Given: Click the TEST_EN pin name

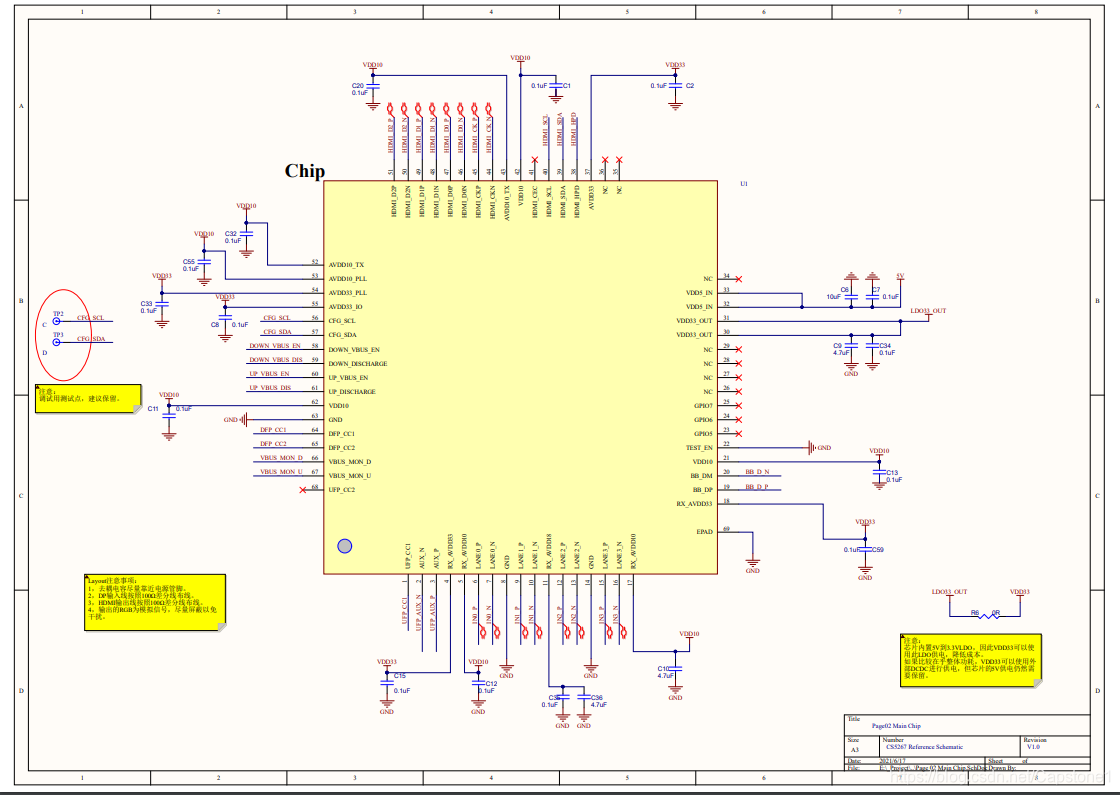Looking at the screenshot, I should 699,448.
